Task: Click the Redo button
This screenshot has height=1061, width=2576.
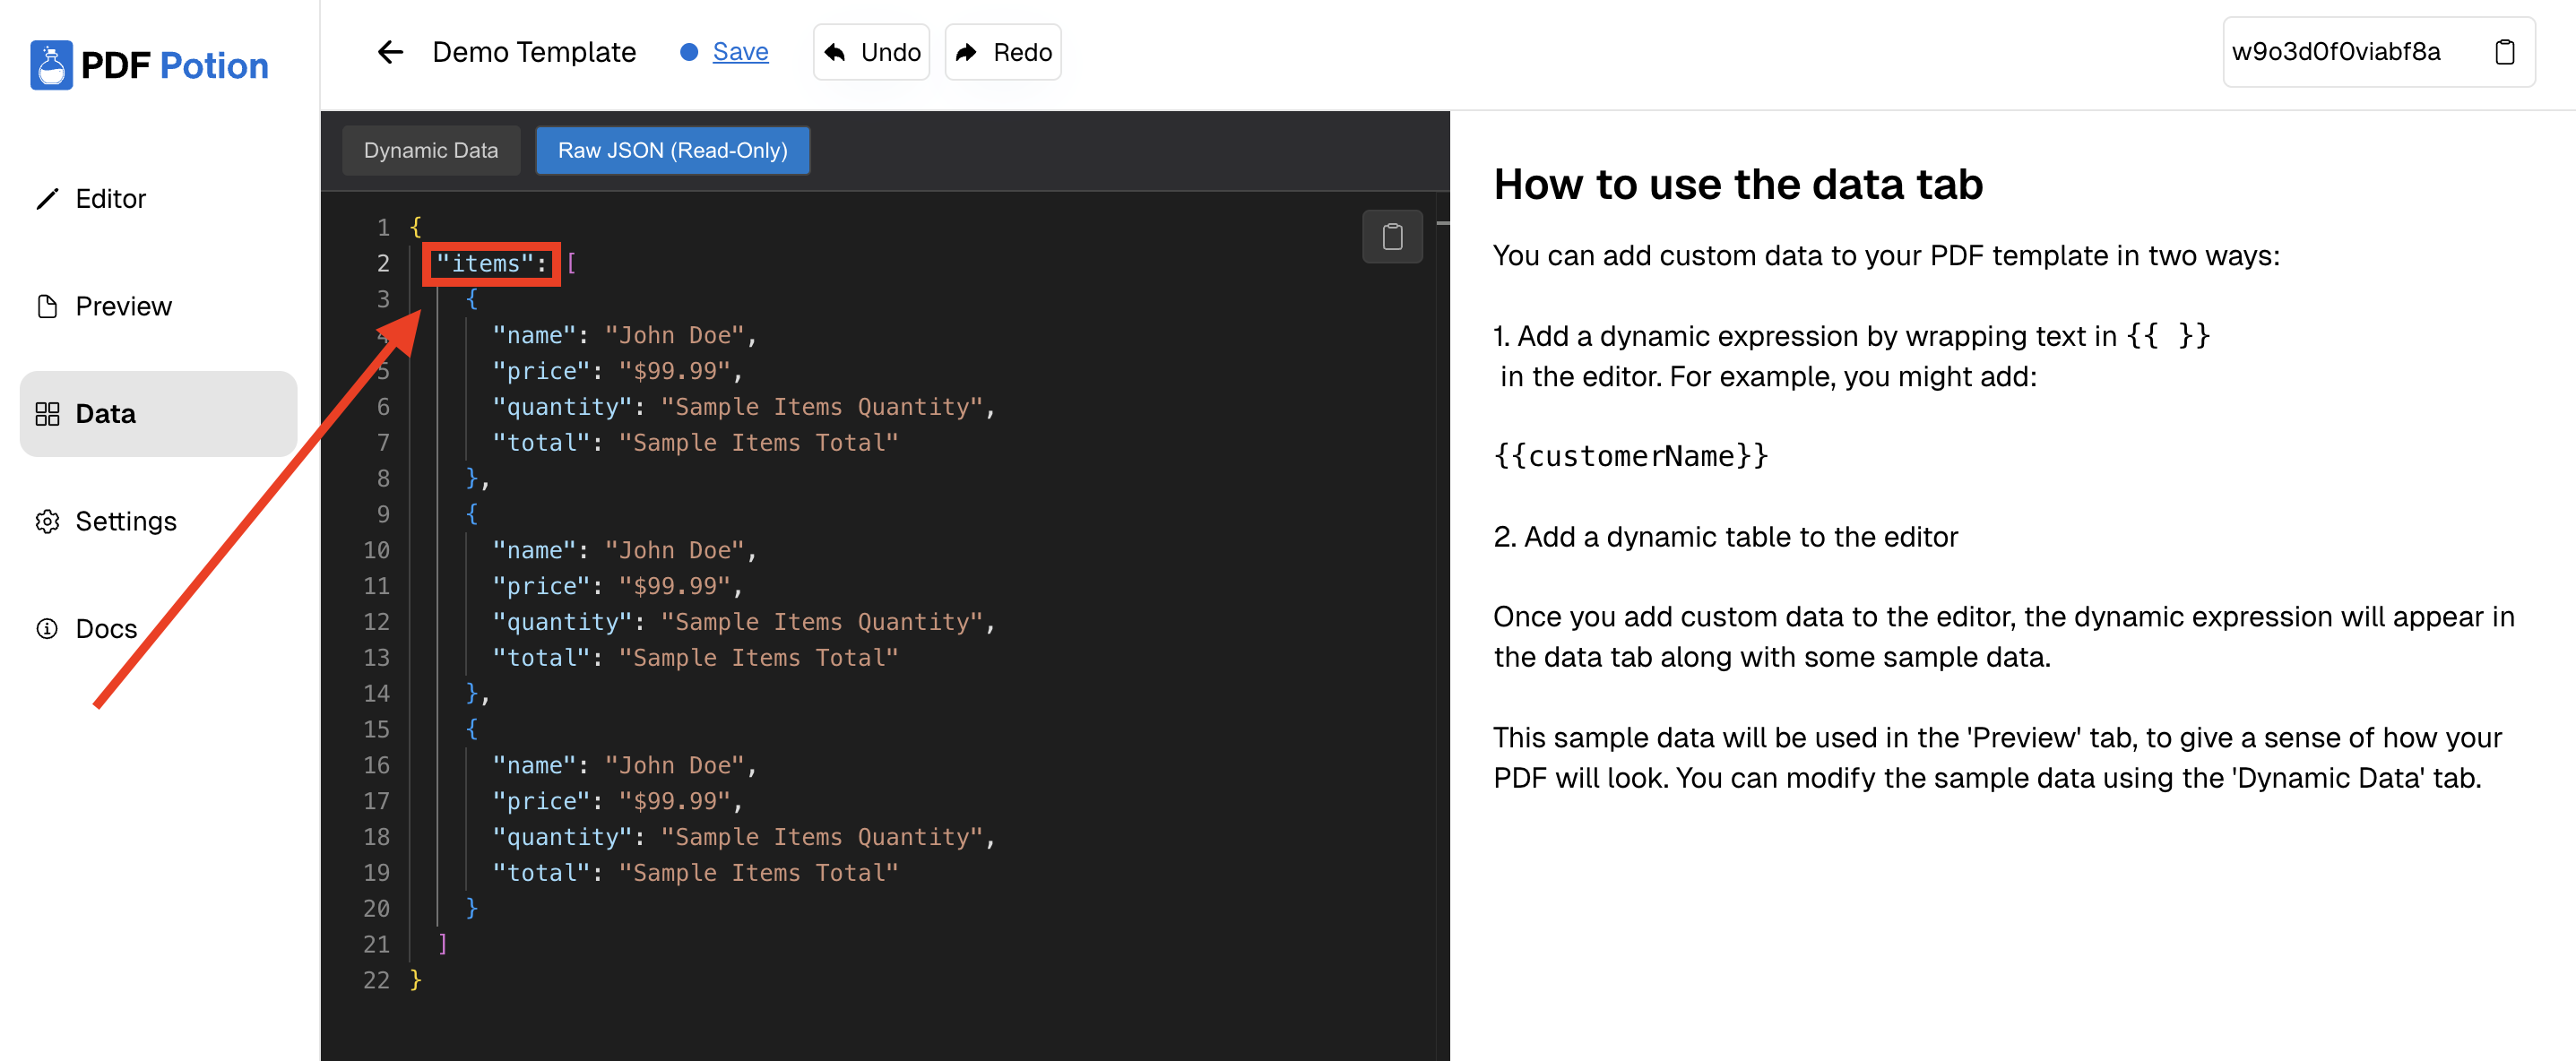Action: (1003, 52)
